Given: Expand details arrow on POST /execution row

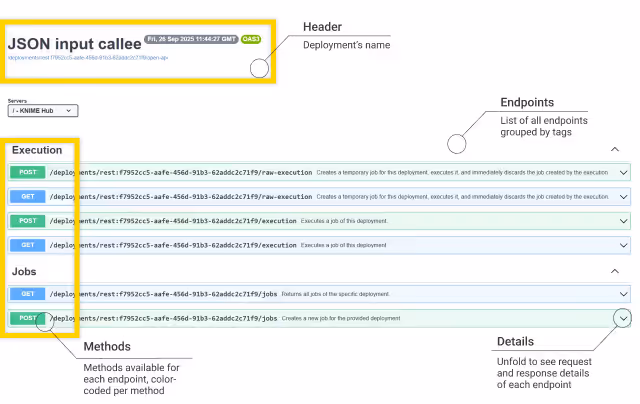Looking at the screenshot, I should click(623, 221).
